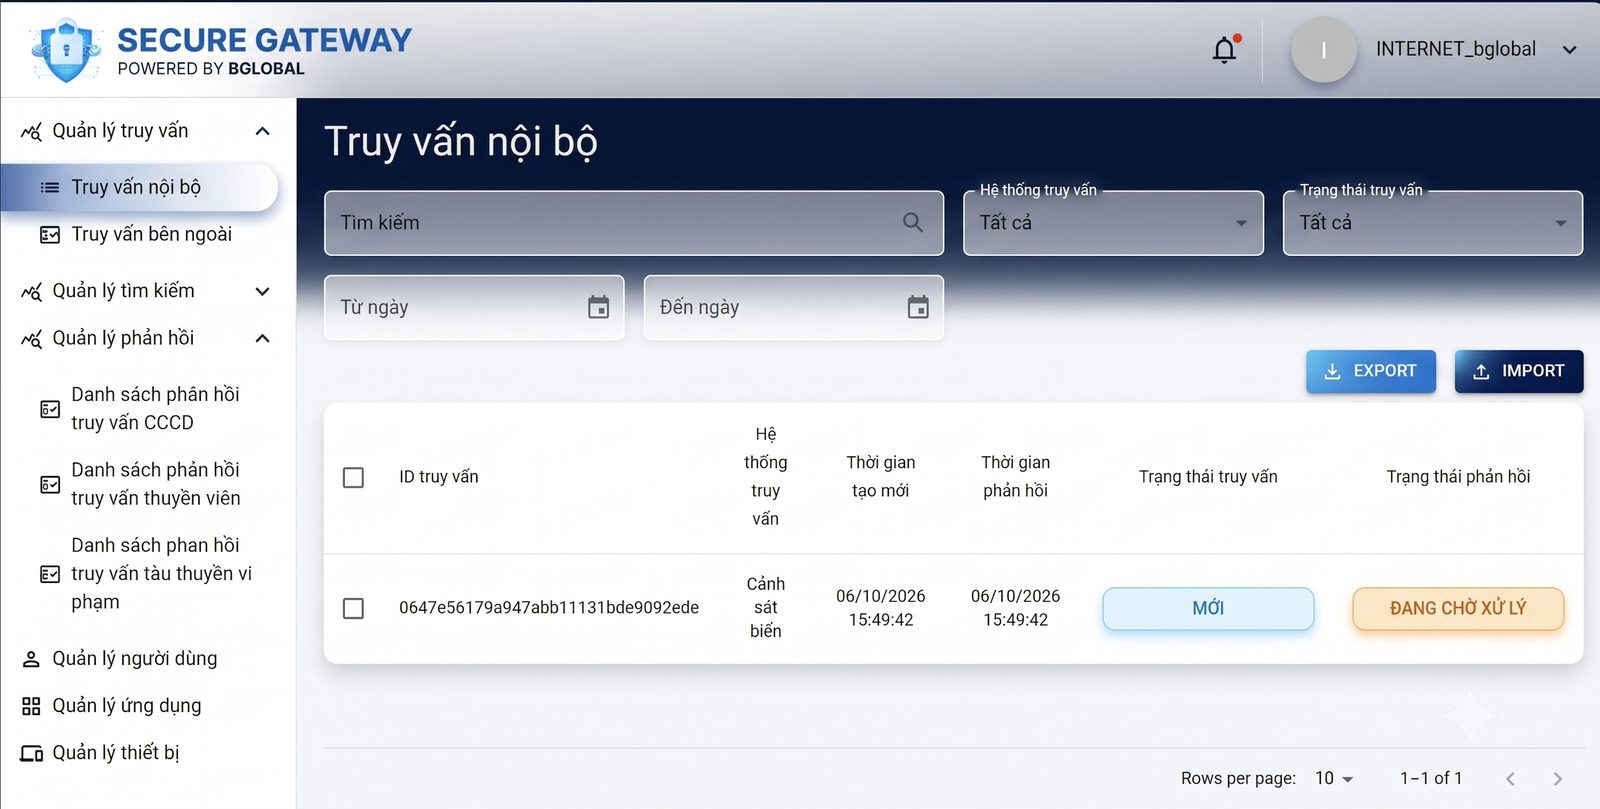
Task: Click the user avatar circle
Action: [1323, 50]
